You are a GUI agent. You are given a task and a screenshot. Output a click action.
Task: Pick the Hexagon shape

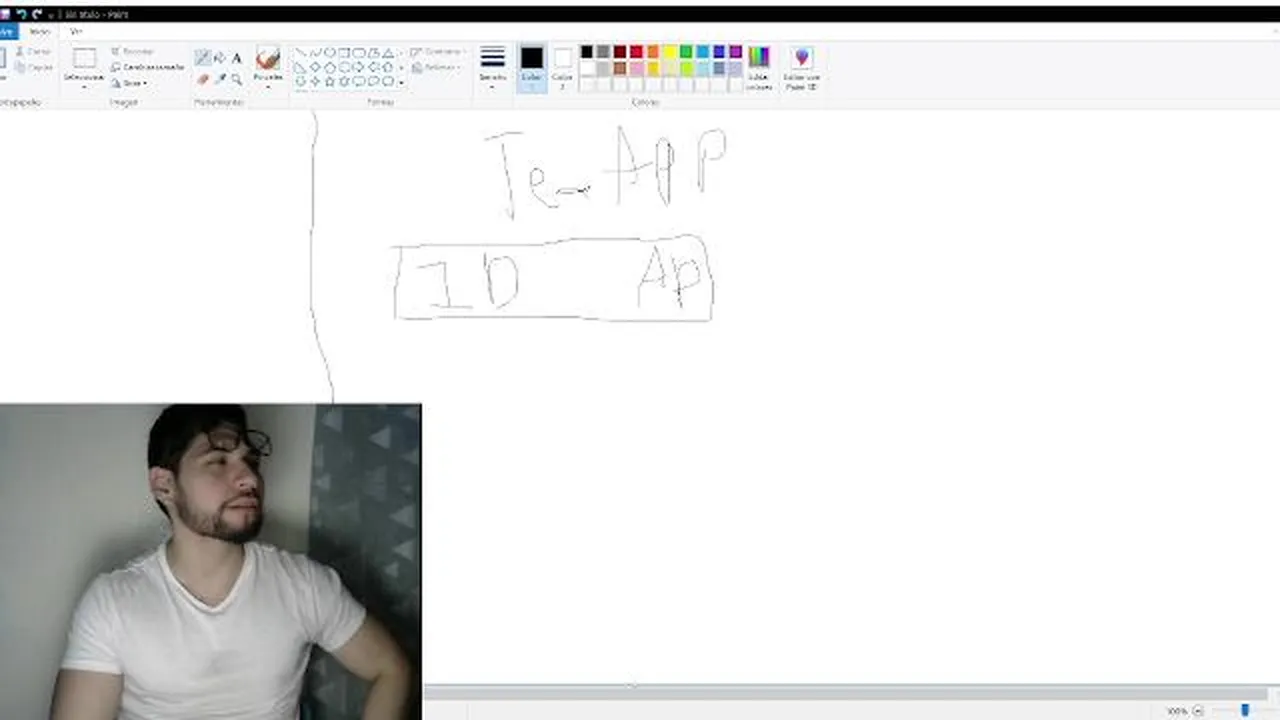pos(343,67)
